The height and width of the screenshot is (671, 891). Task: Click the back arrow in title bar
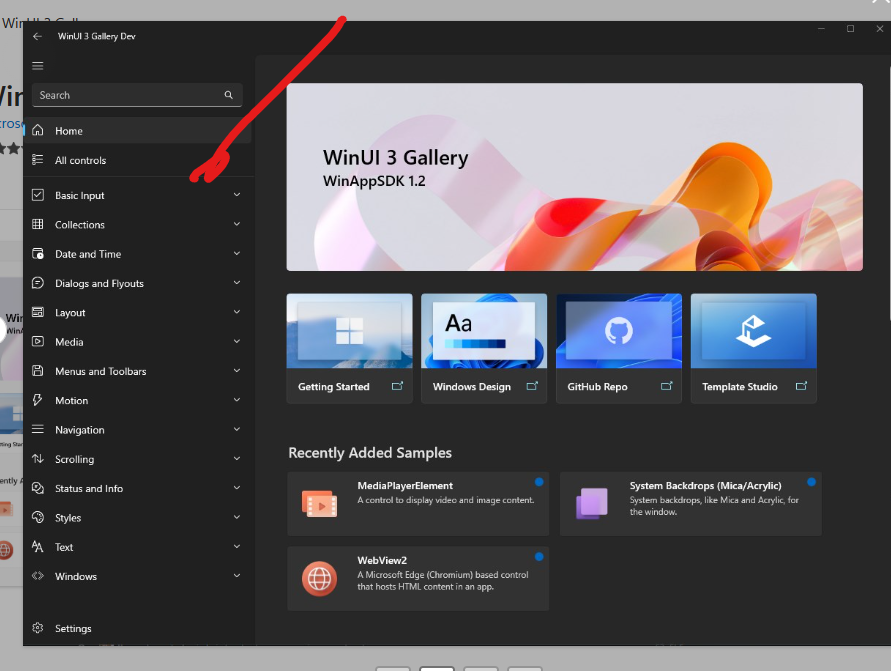pyautogui.click(x=38, y=36)
